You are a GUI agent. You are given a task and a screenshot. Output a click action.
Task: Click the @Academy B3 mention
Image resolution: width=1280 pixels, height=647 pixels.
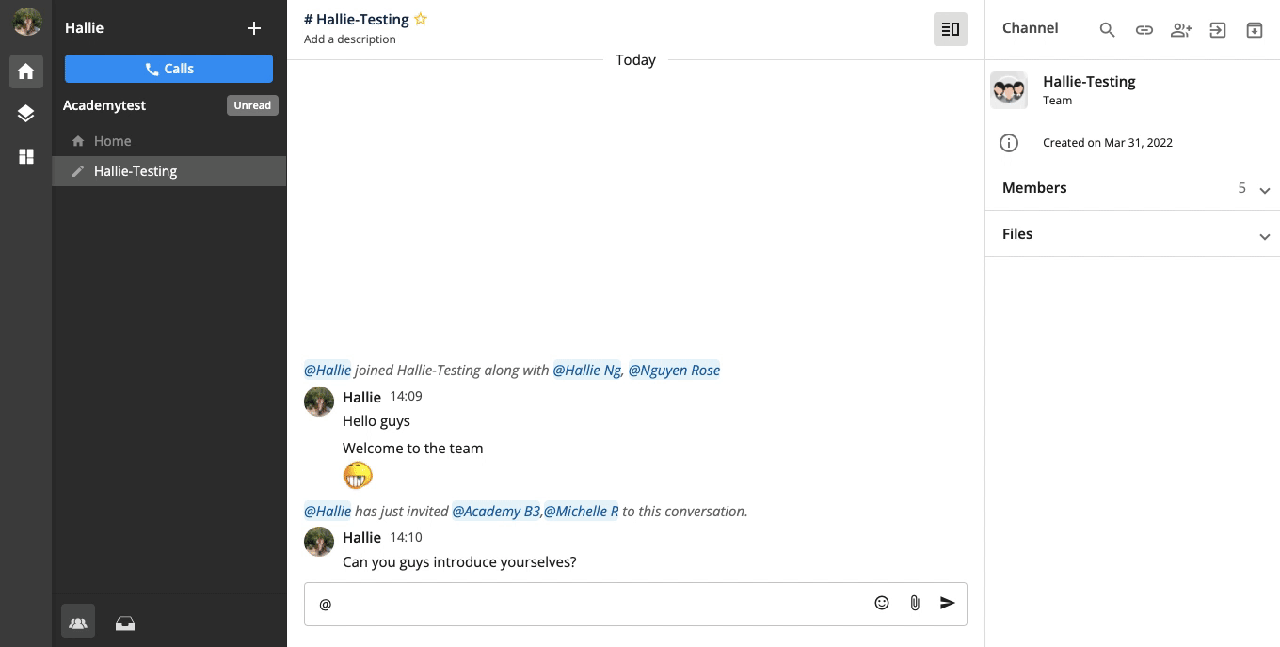(496, 511)
